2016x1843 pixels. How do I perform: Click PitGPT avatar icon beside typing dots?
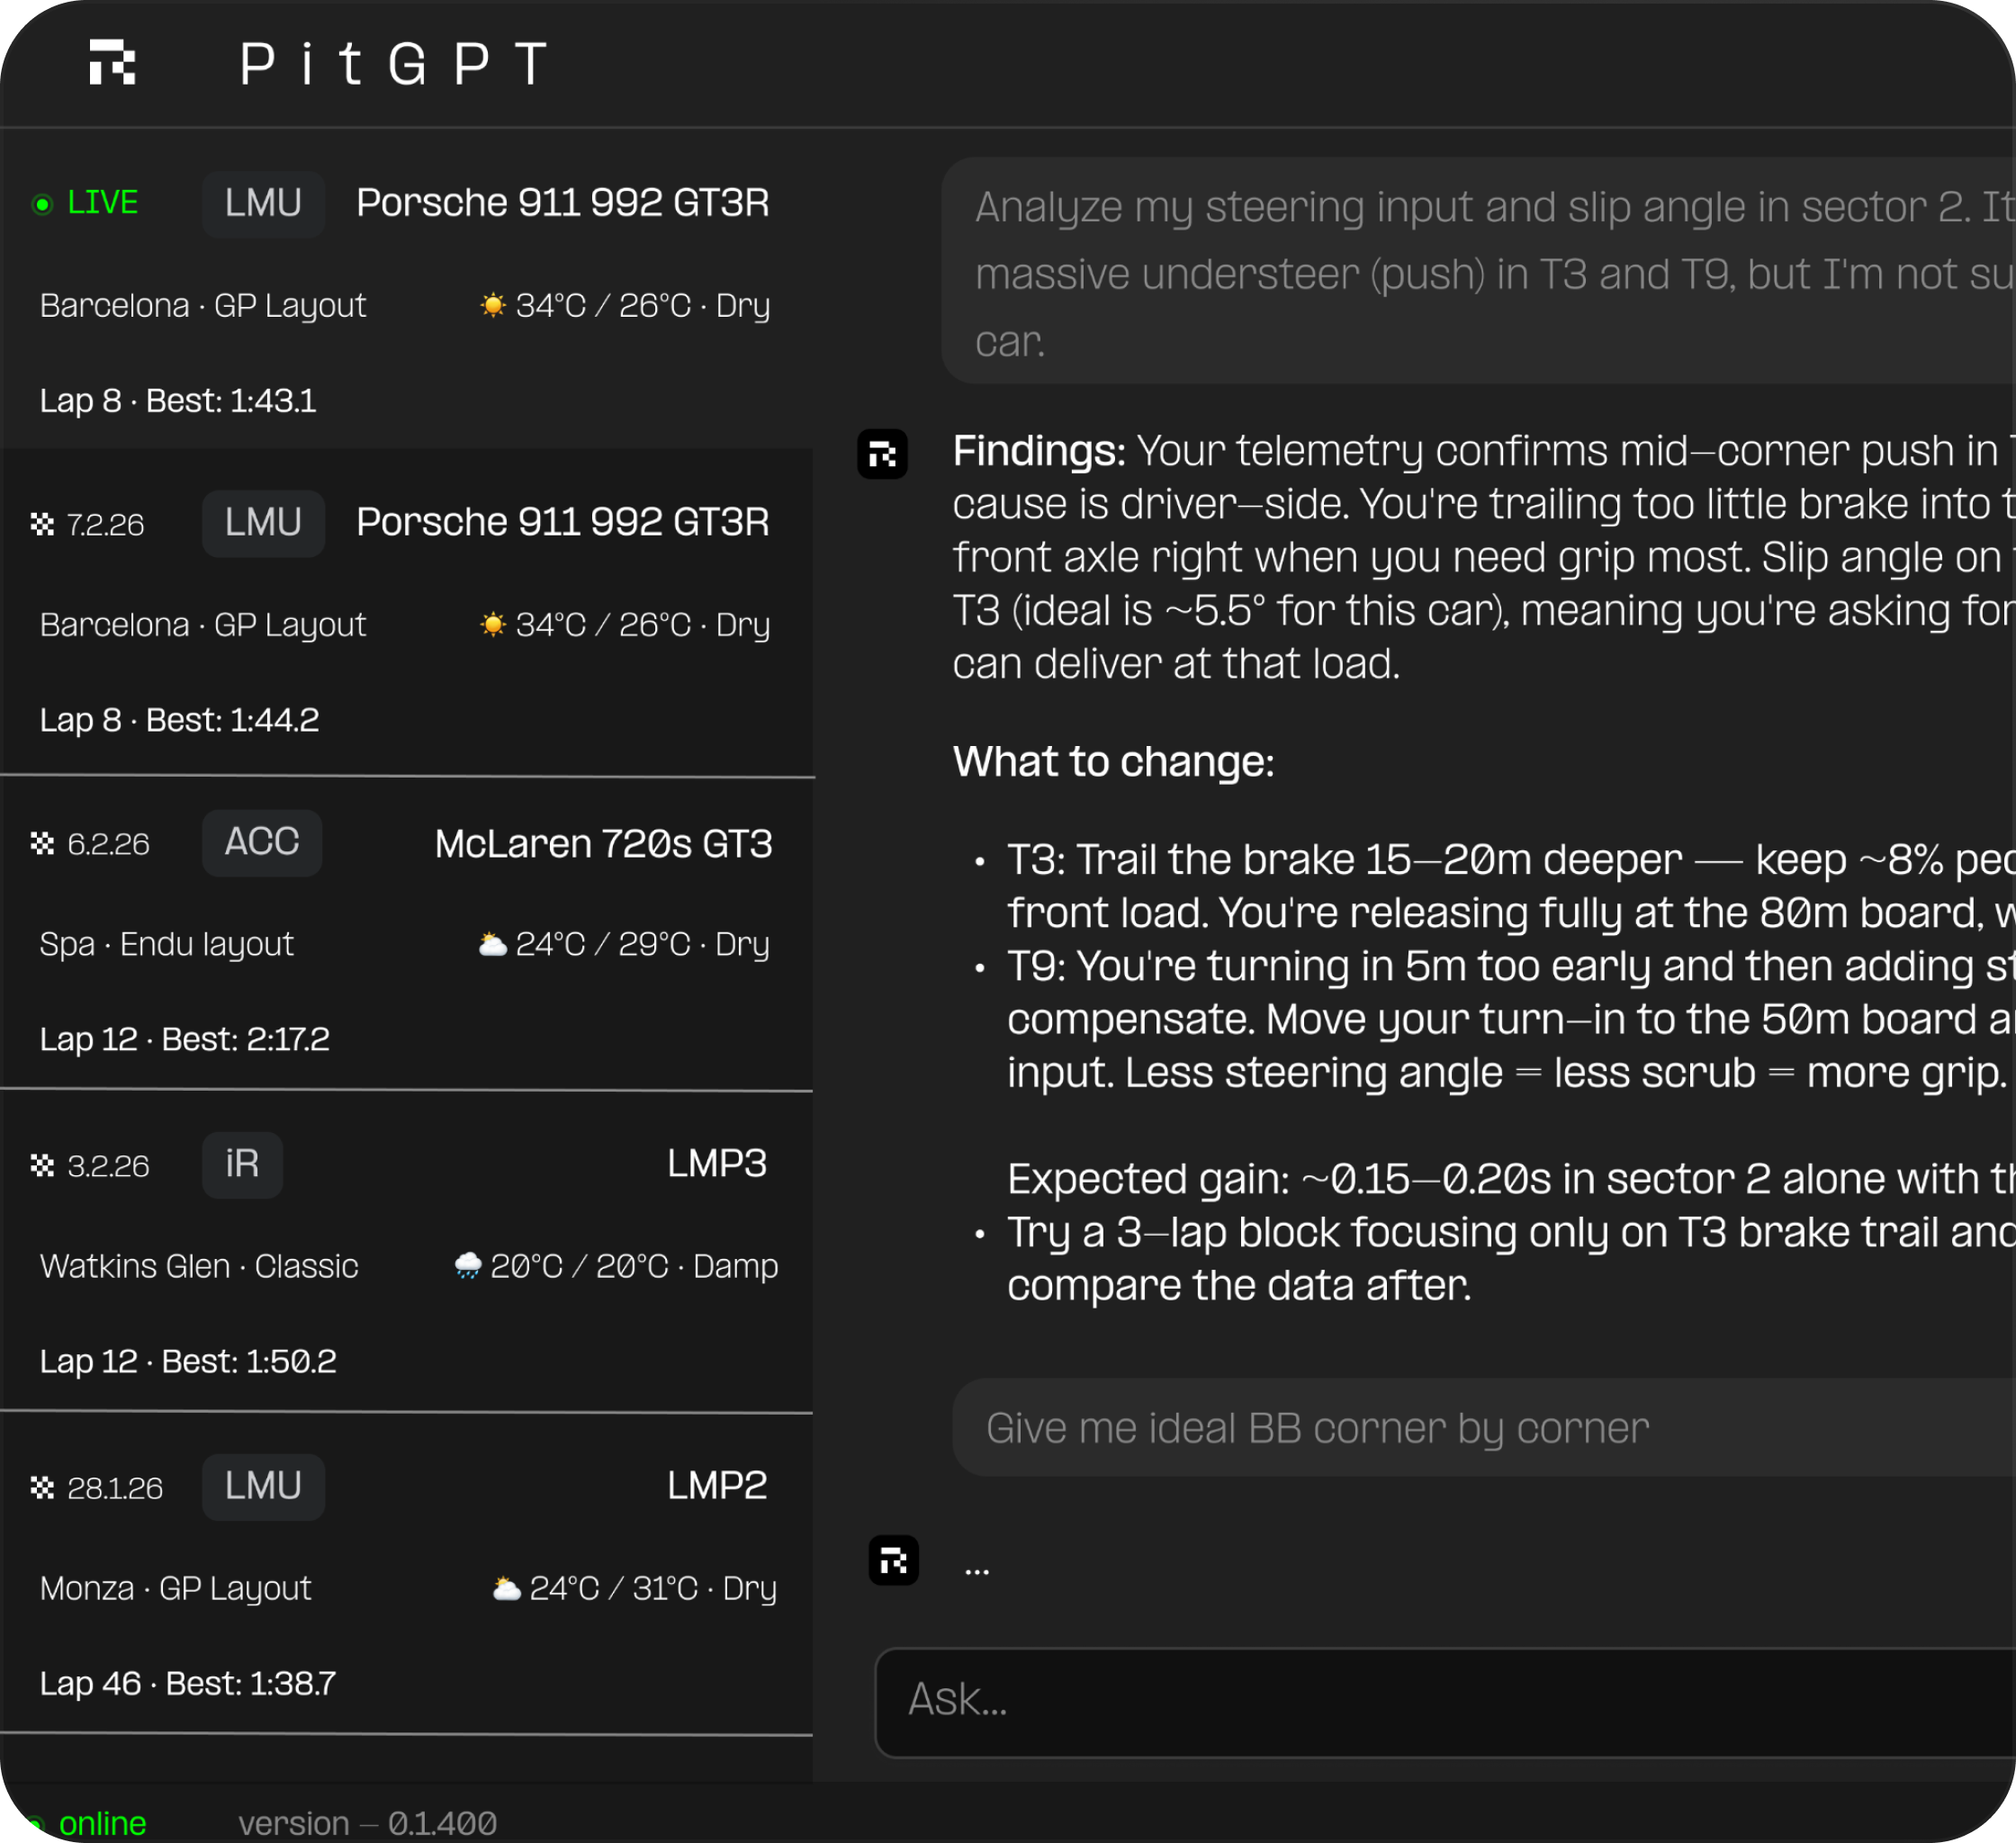click(x=893, y=1561)
